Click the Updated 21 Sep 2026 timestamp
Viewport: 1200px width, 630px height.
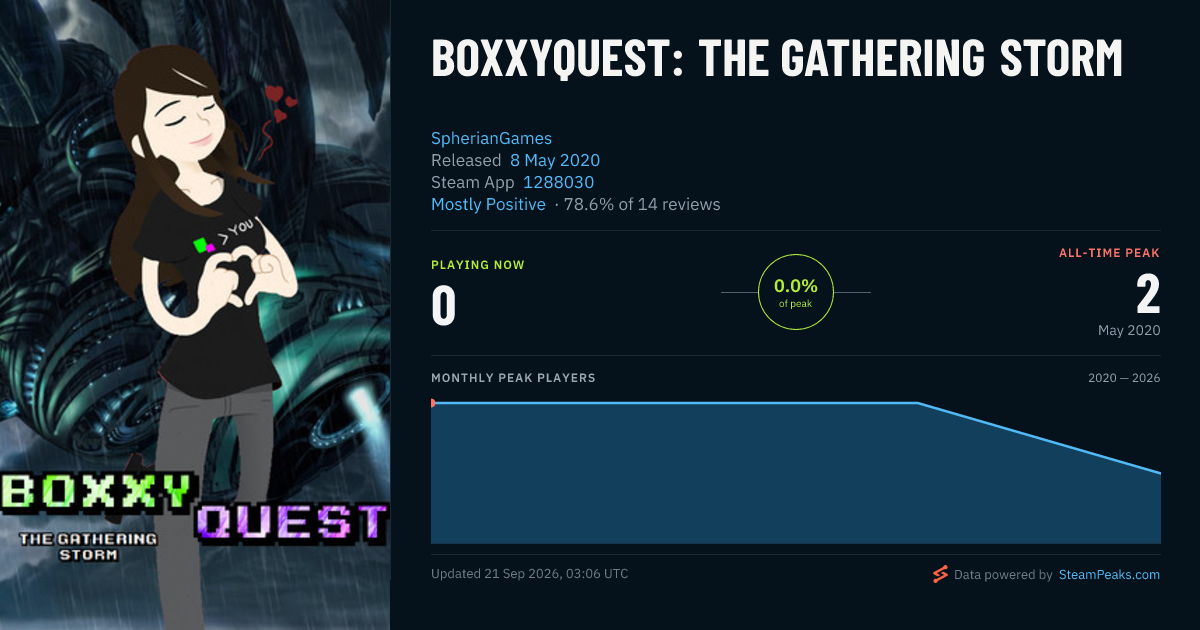pos(530,574)
